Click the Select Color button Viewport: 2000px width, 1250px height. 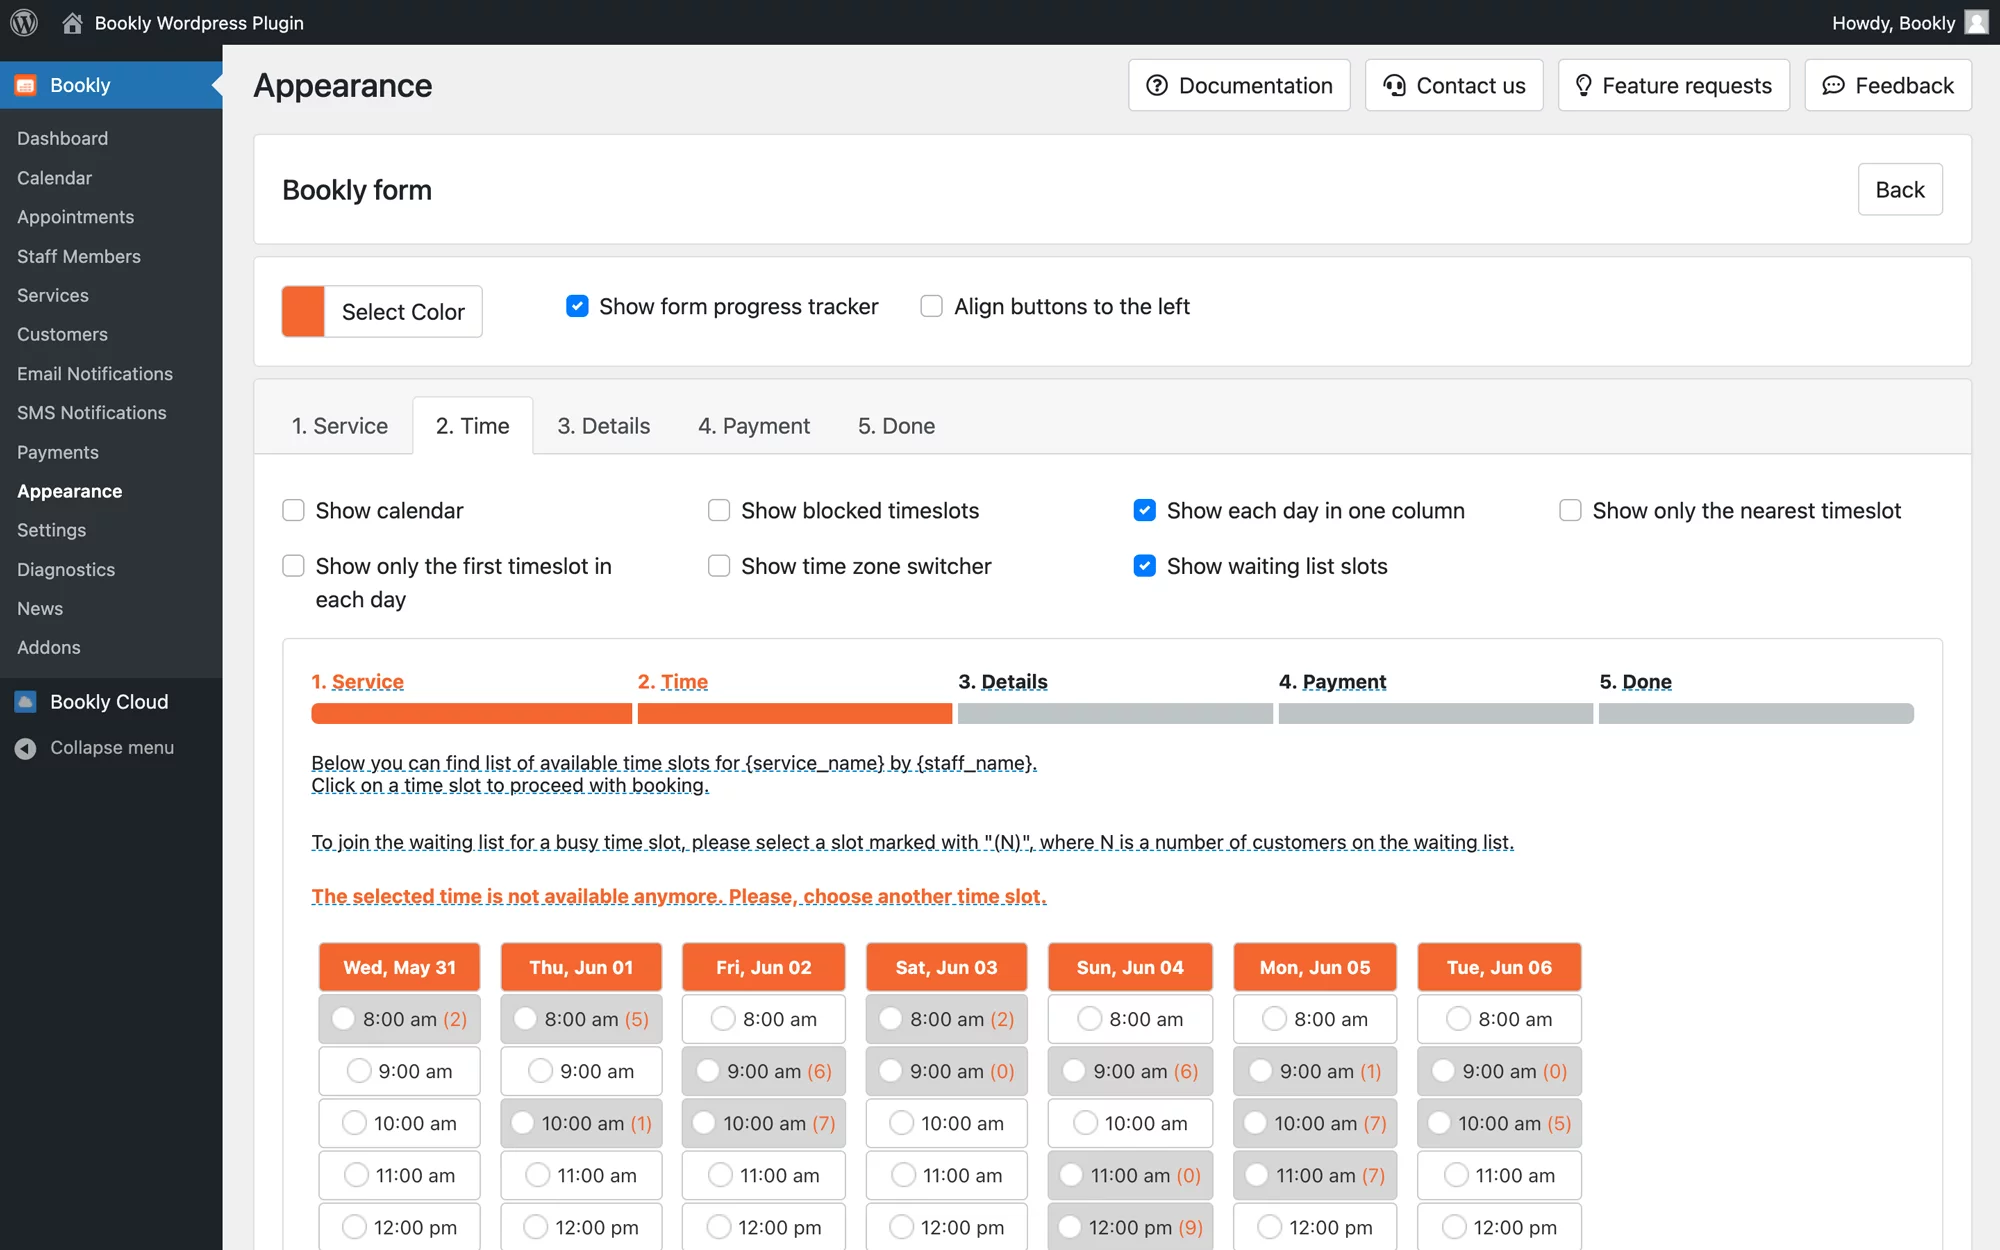click(x=403, y=311)
